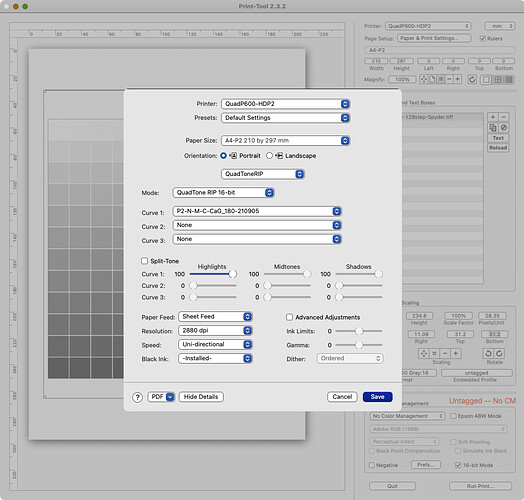Expand the Resolution 2880 dpi dropdown
Viewport: 524px width, 500px height.
coord(215,331)
